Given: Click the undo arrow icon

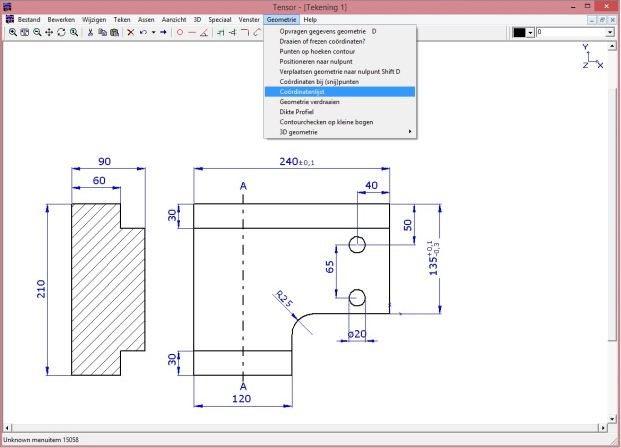Looking at the screenshot, I should click(143, 32).
